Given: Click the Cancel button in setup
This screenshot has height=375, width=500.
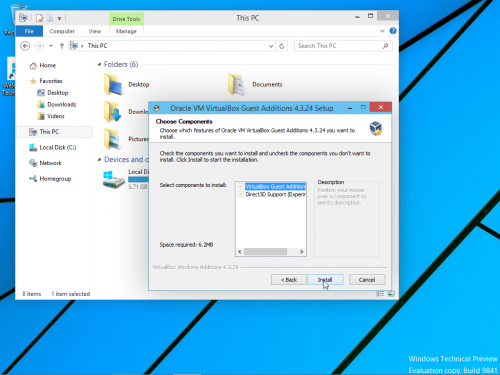Looking at the screenshot, I should tap(367, 280).
